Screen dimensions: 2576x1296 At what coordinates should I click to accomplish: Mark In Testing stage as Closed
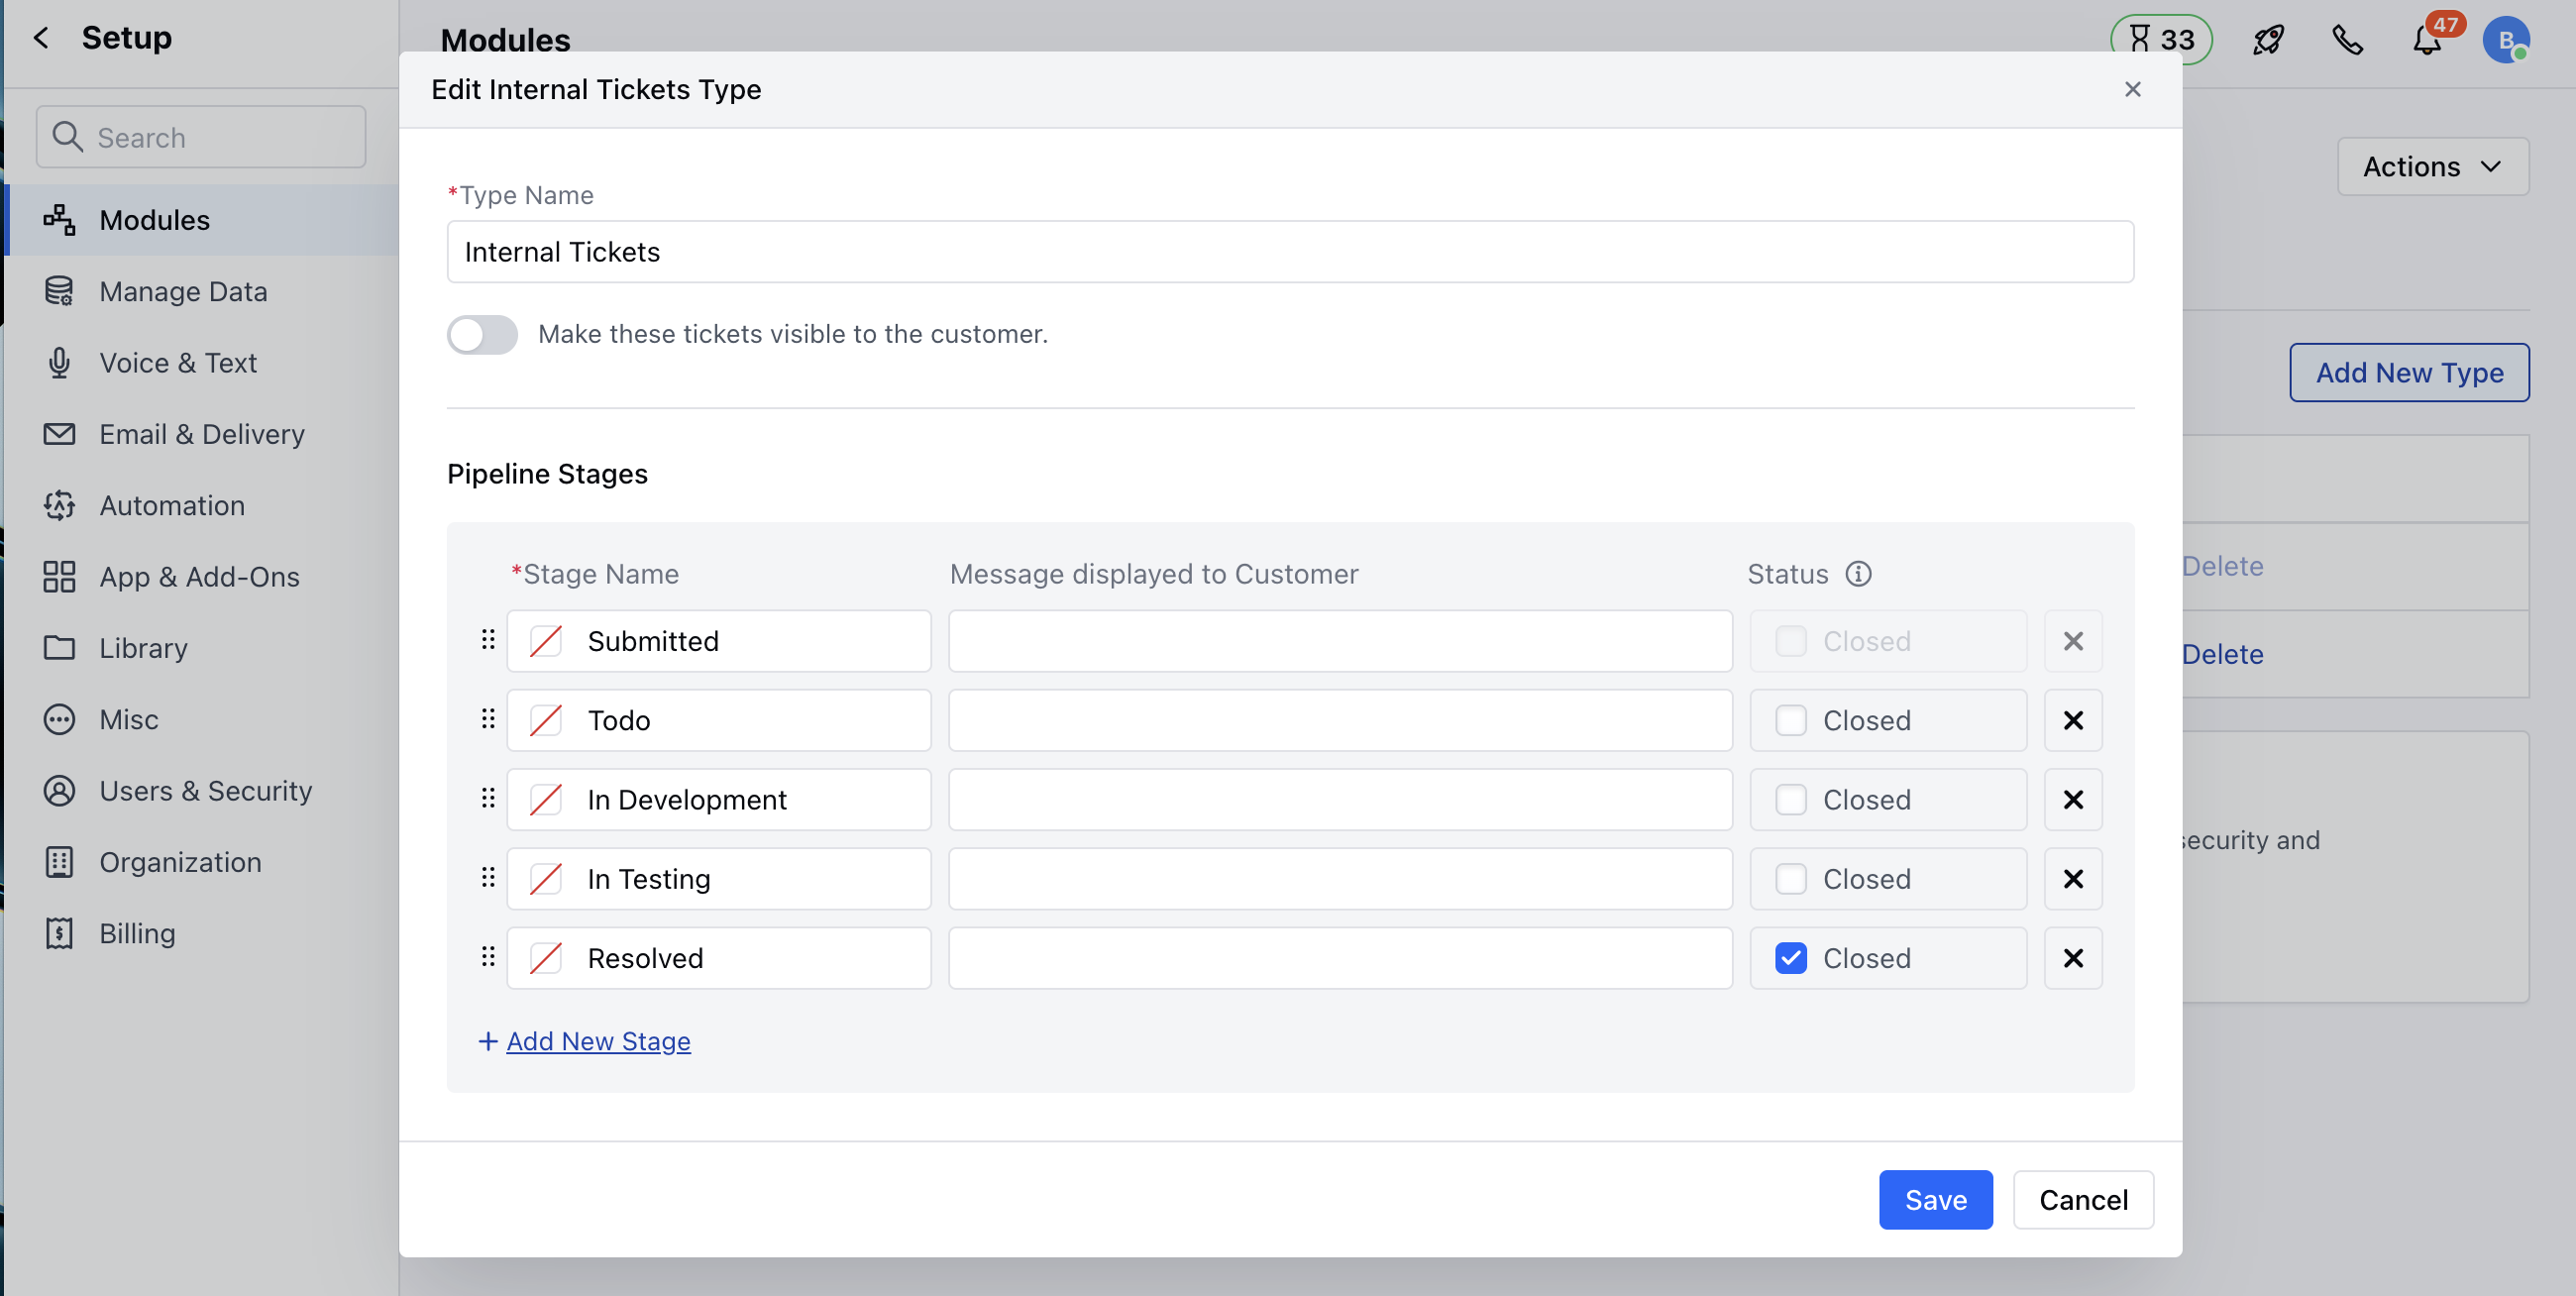[1790, 878]
